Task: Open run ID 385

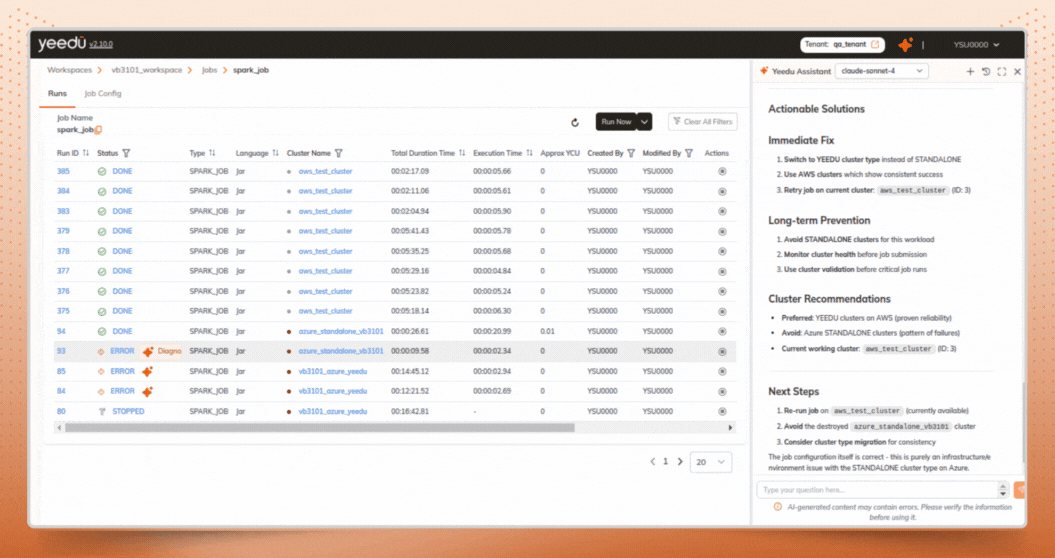Action: (63, 172)
